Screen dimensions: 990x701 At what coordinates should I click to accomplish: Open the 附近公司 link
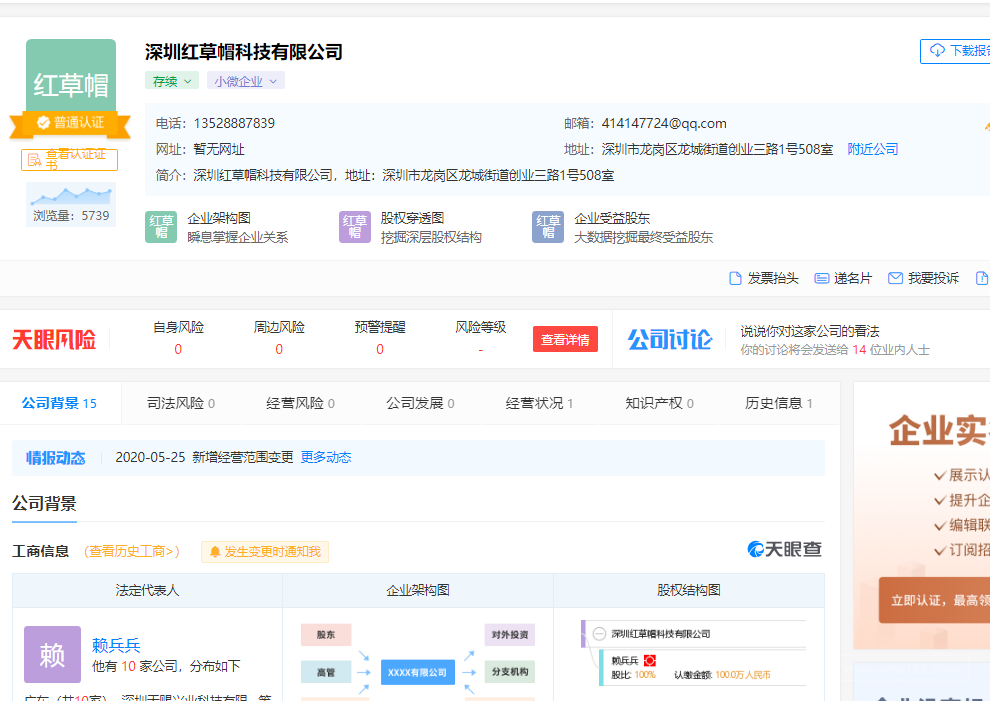point(873,149)
